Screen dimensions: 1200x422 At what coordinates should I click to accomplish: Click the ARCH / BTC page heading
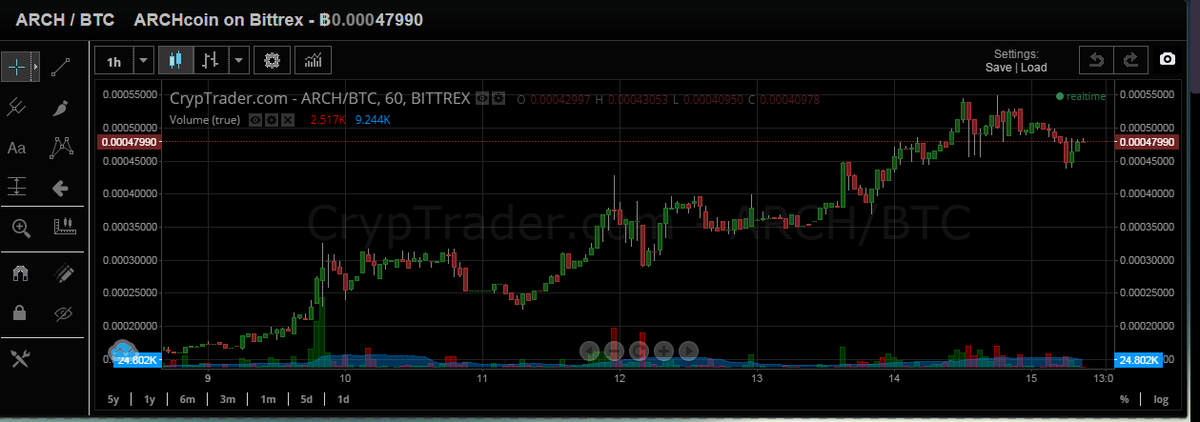65,19
